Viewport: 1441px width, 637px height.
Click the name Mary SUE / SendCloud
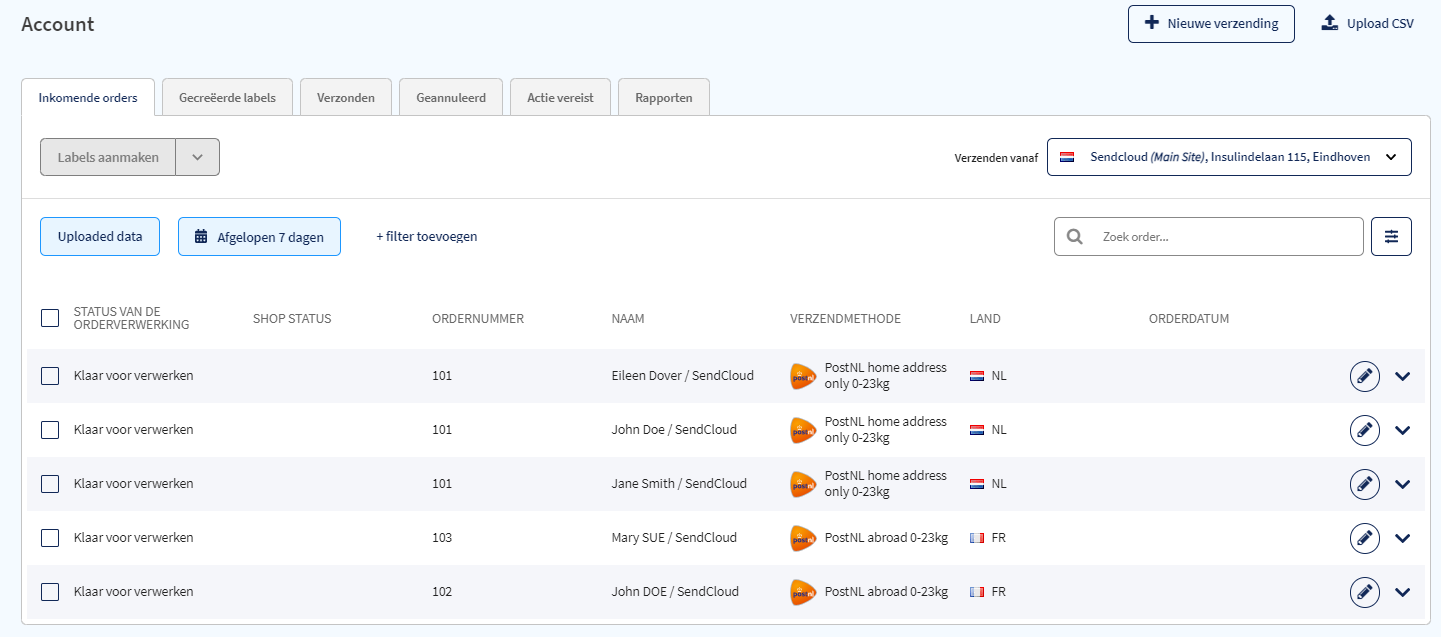pyautogui.click(x=674, y=538)
